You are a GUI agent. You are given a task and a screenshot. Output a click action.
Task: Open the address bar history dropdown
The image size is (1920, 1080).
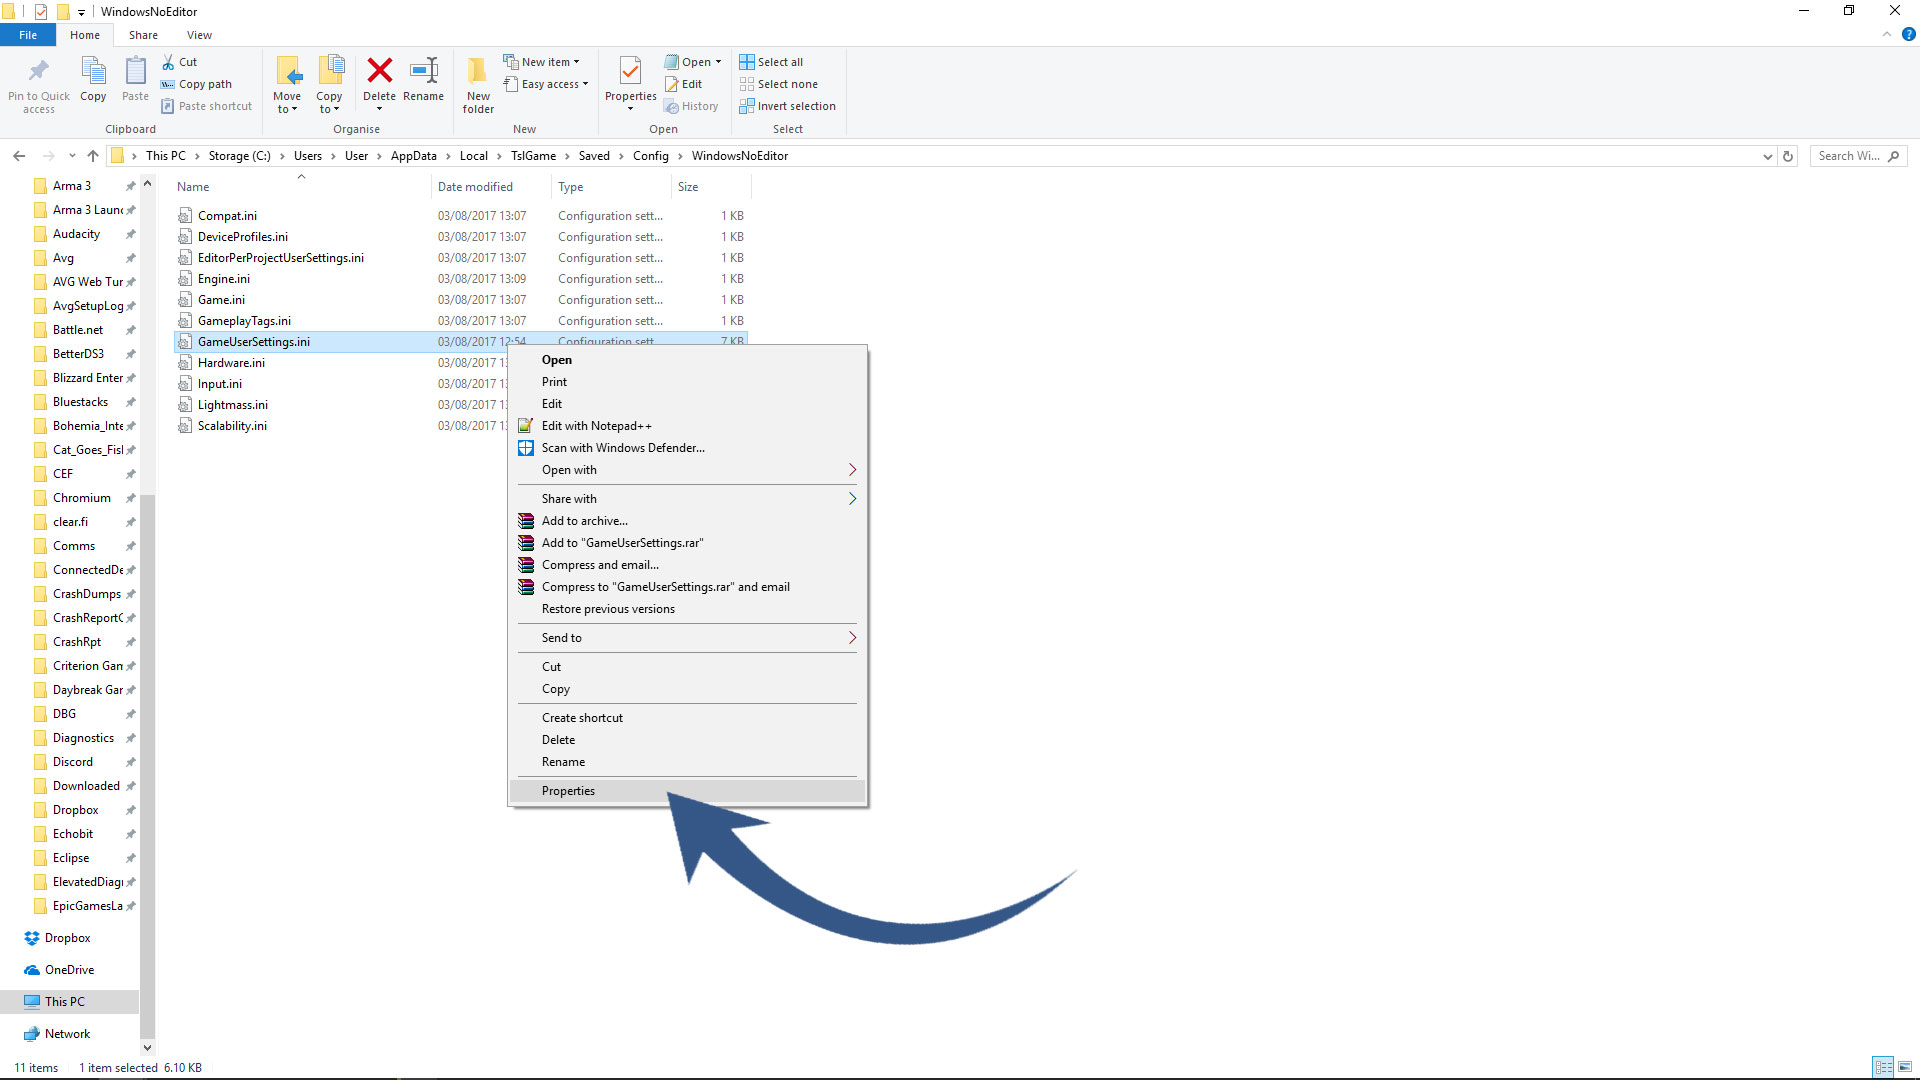point(1767,156)
